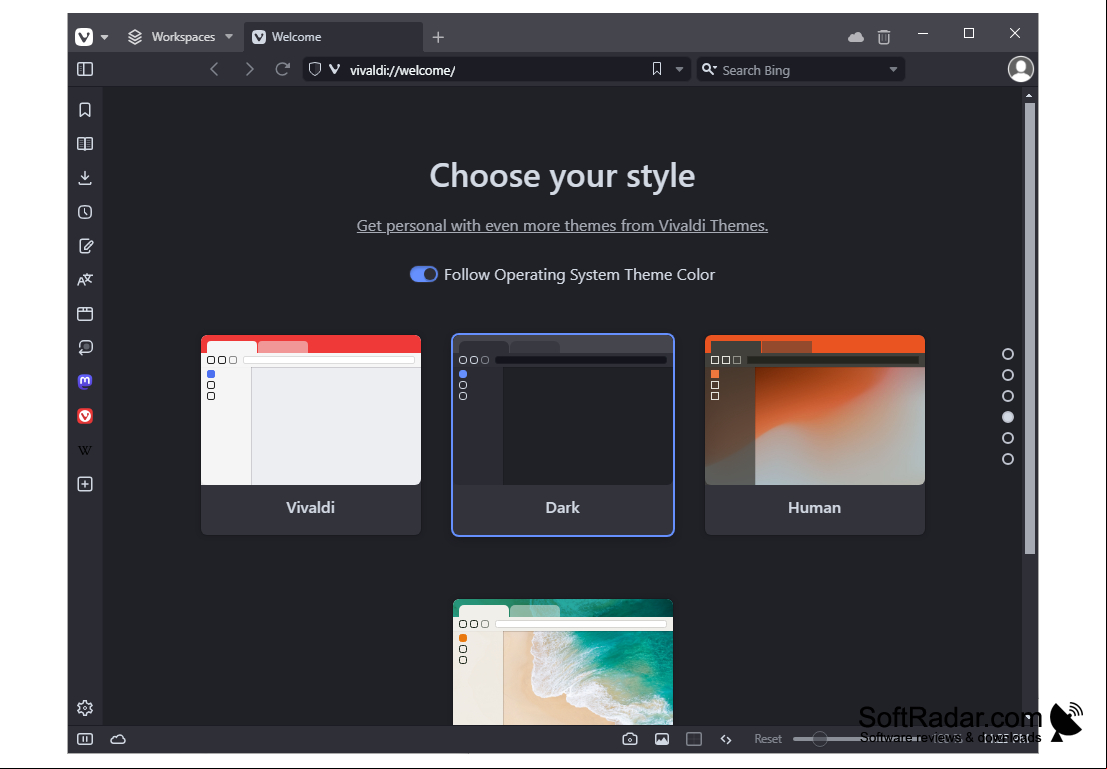Open the status bar sync cloud icon

pyautogui.click(x=118, y=739)
